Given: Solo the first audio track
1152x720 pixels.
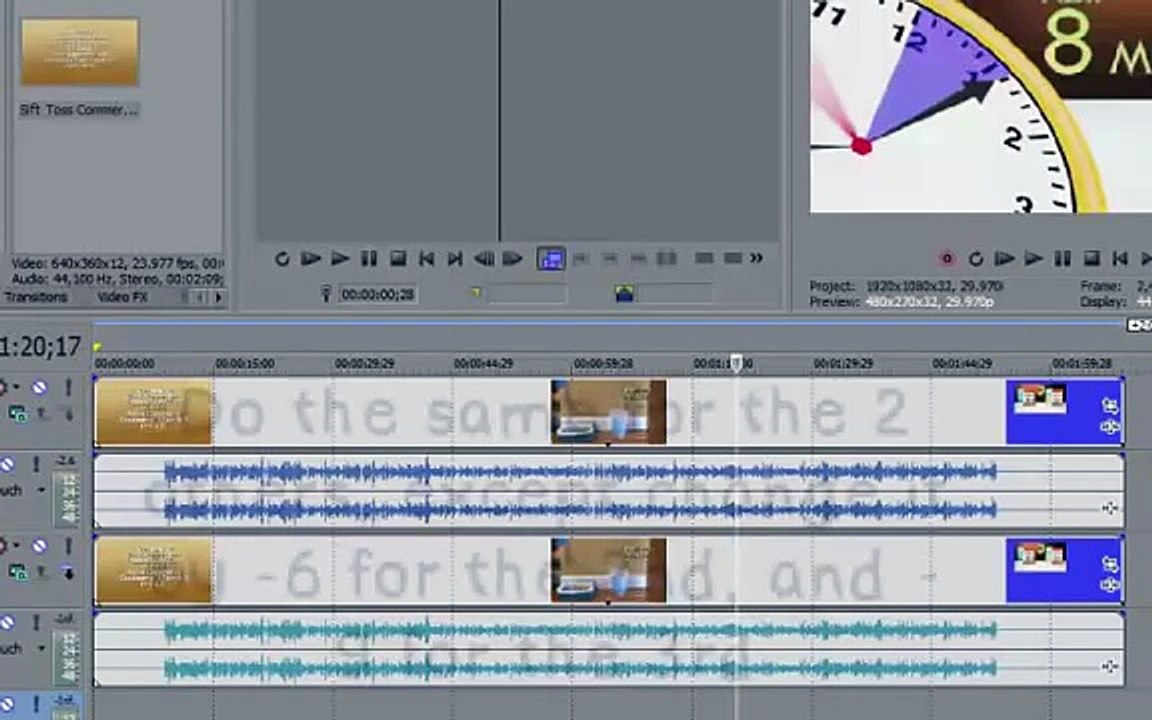Looking at the screenshot, I should tap(36, 465).
